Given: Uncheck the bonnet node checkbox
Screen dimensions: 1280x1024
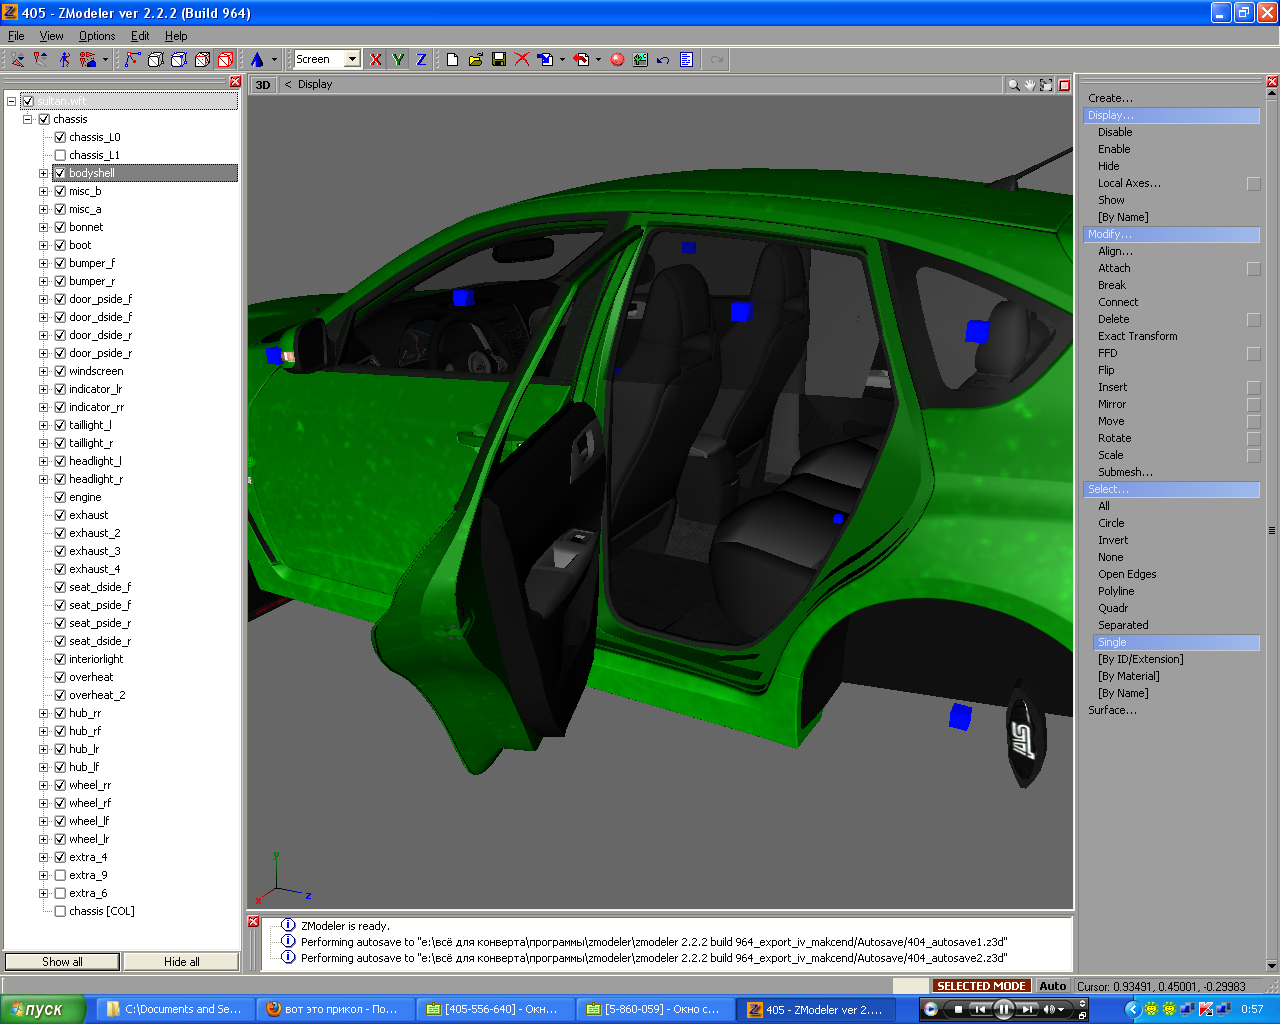Looking at the screenshot, I should [60, 227].
